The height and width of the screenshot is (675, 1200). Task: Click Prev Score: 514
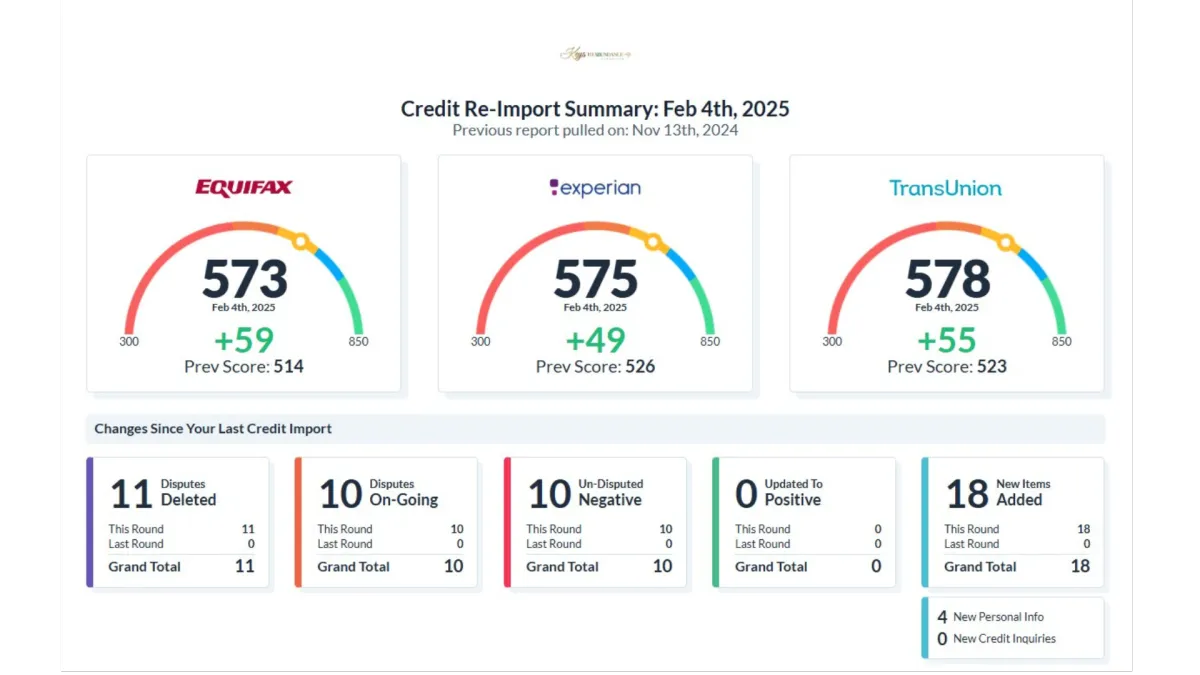point(244,366)
